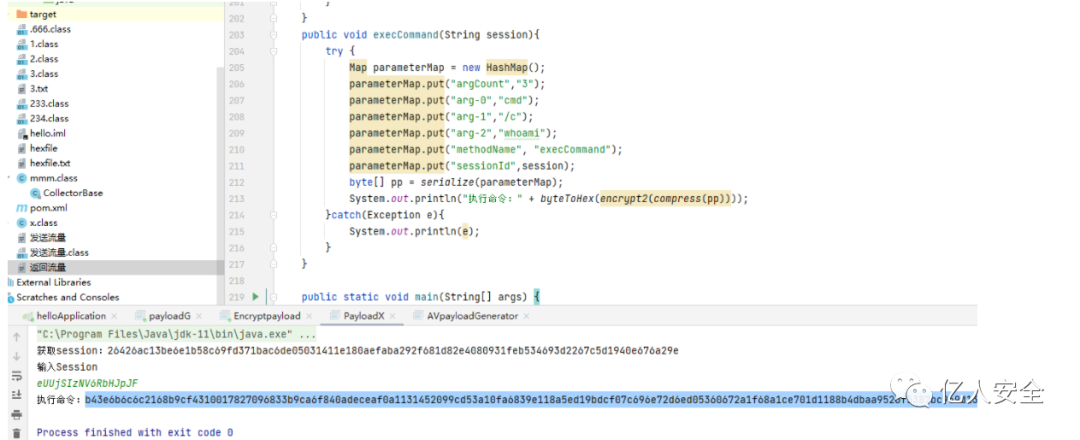Collapse the mmm.class tree node arrow

coord(10,178)
